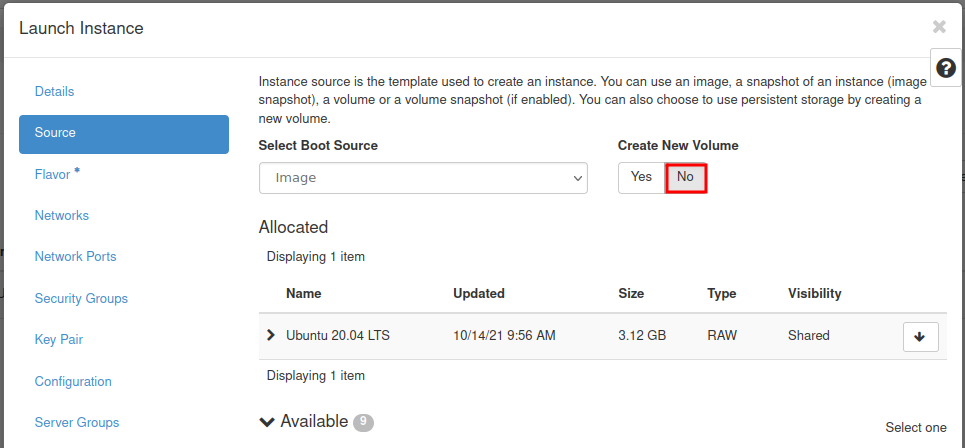Viewport: 965px width, 448px height.
Task: Go to Security Groups step
Action: click(81, 299)
